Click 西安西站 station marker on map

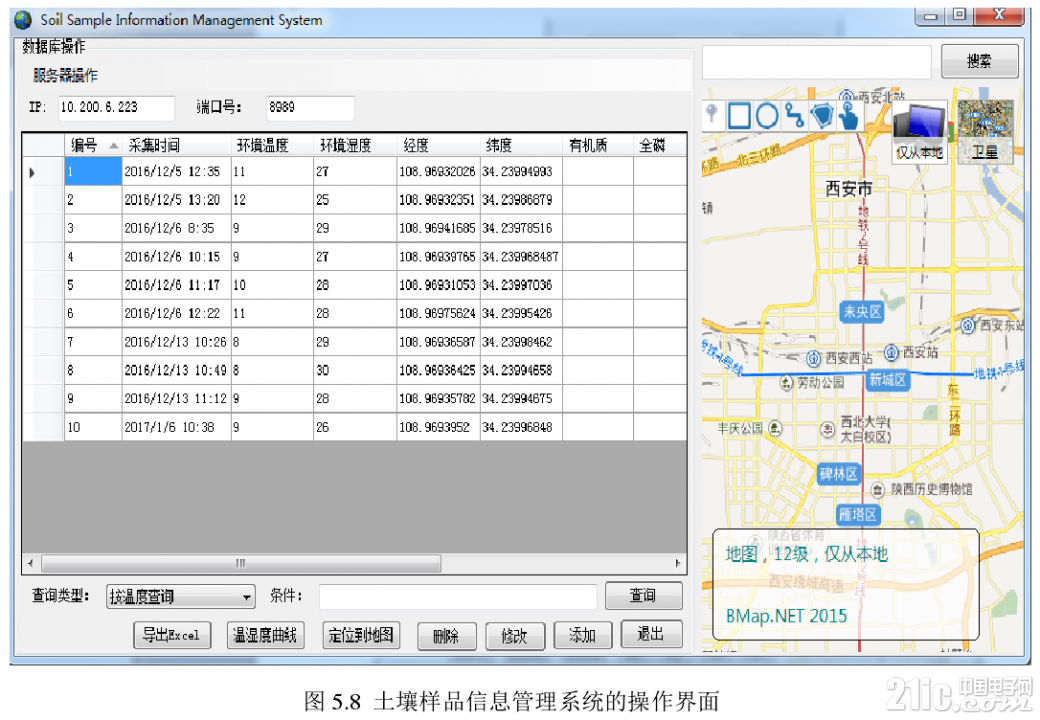coord(814,359)
